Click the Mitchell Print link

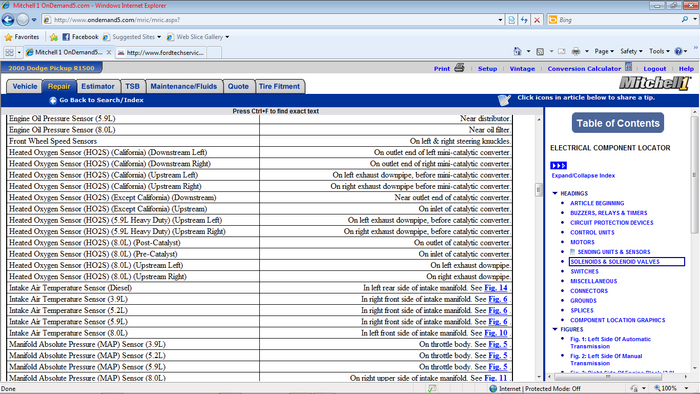[x=442, y=69]
